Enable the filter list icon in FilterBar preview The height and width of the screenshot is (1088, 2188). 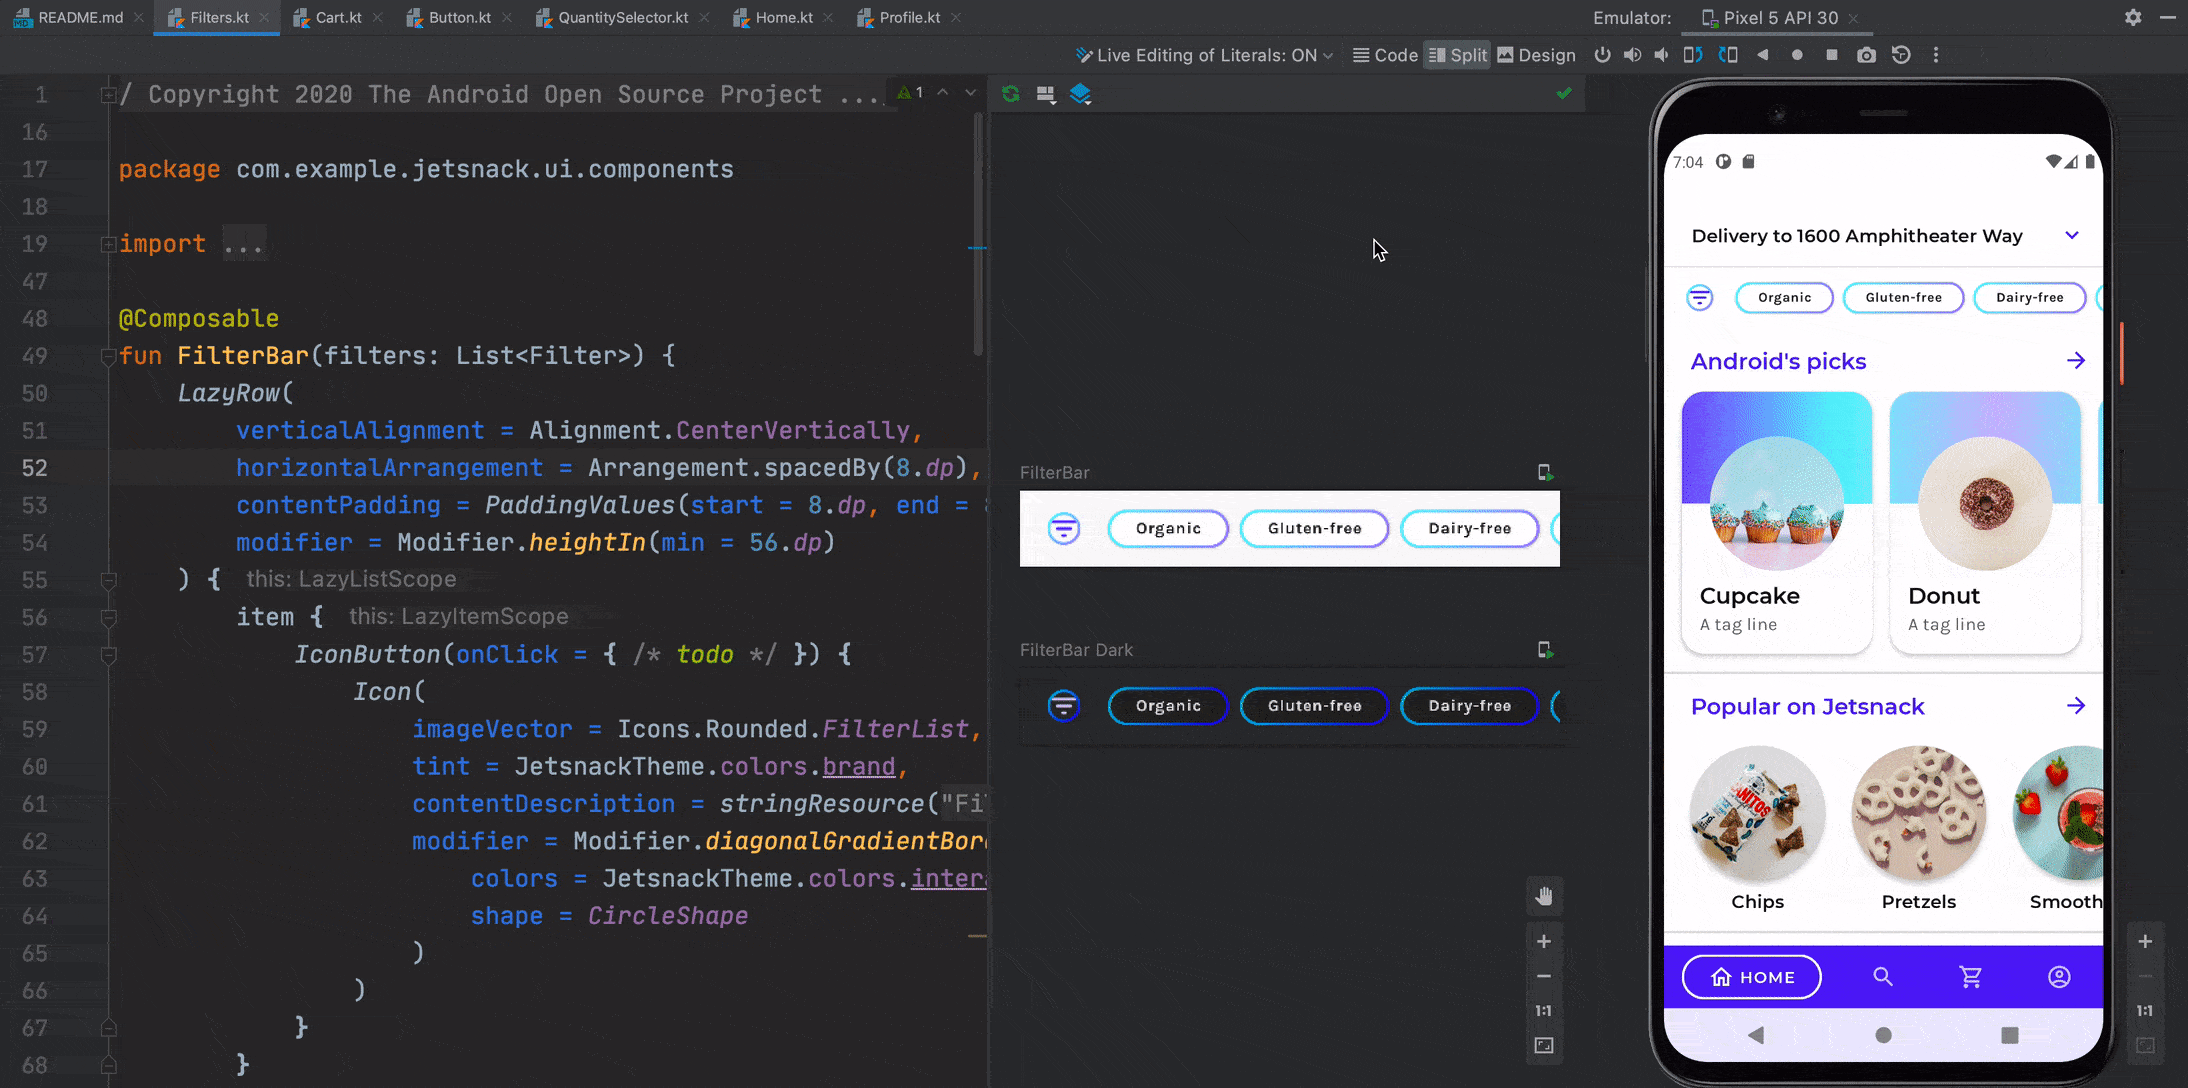(x=1062, y=527)
